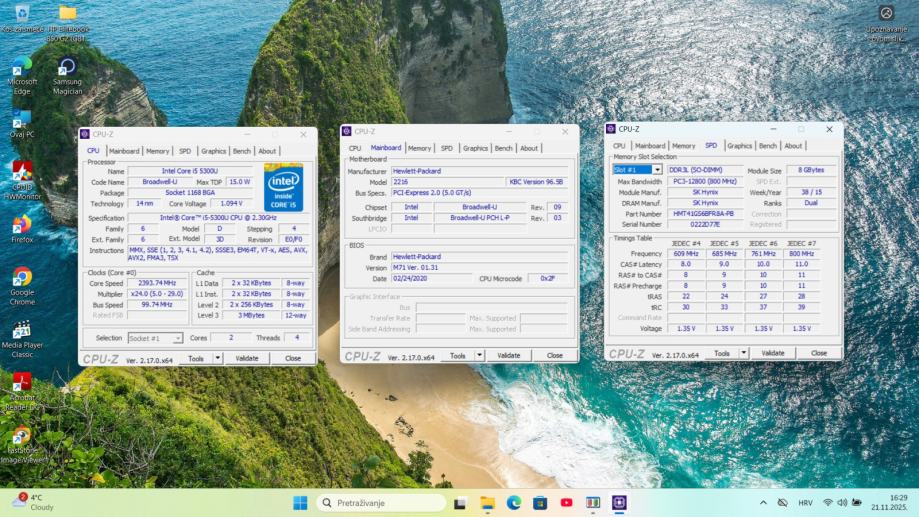Open Google Chrome desktop icon
919x517 pixels.
(x=22, y=278)
